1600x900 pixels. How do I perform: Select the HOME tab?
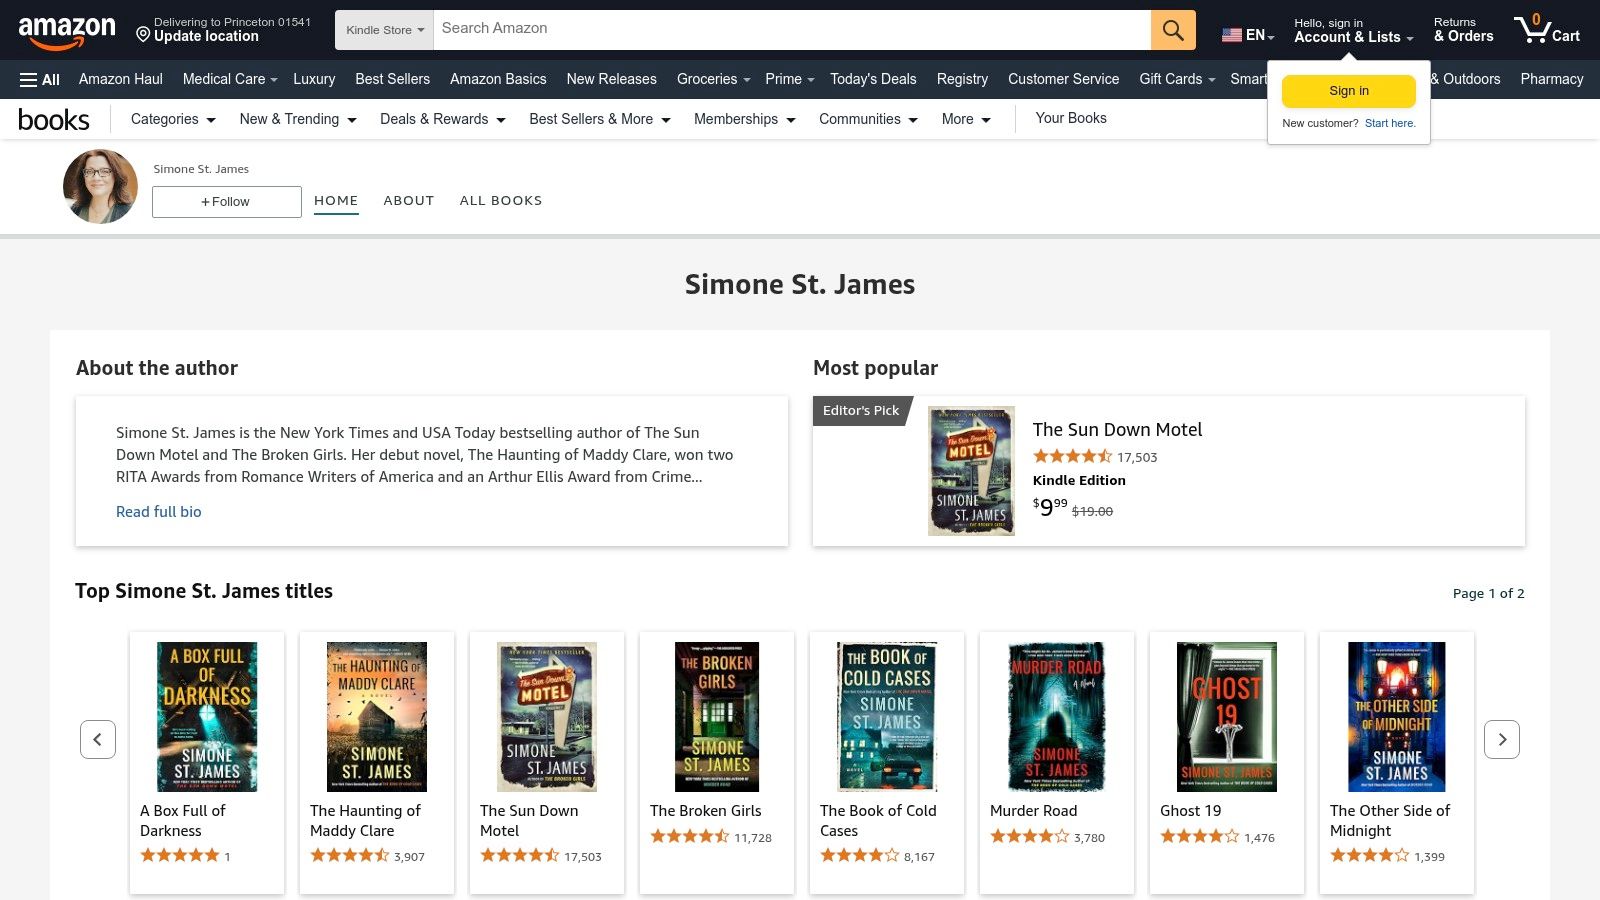(x=336, y=200)
